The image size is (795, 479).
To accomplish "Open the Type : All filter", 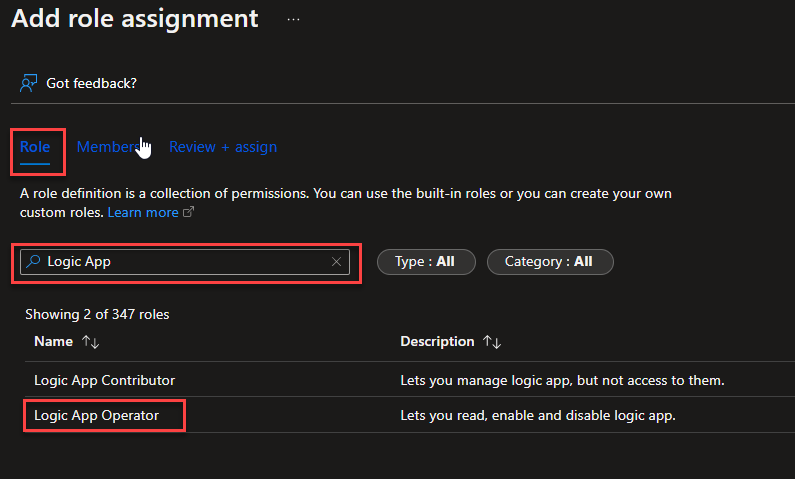I will click(425, 262).
